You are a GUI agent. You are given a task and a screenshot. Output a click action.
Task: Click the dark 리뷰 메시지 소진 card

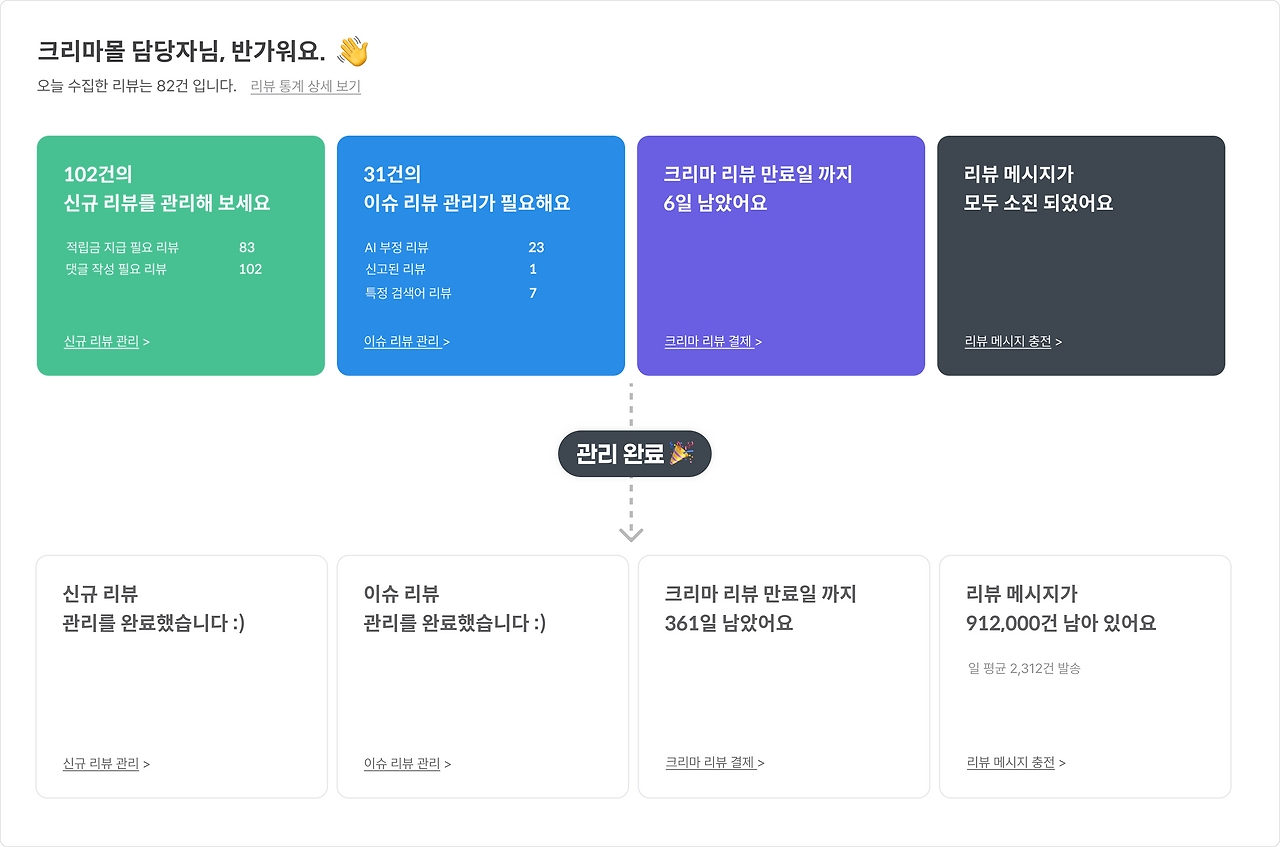coord(1080,255)
